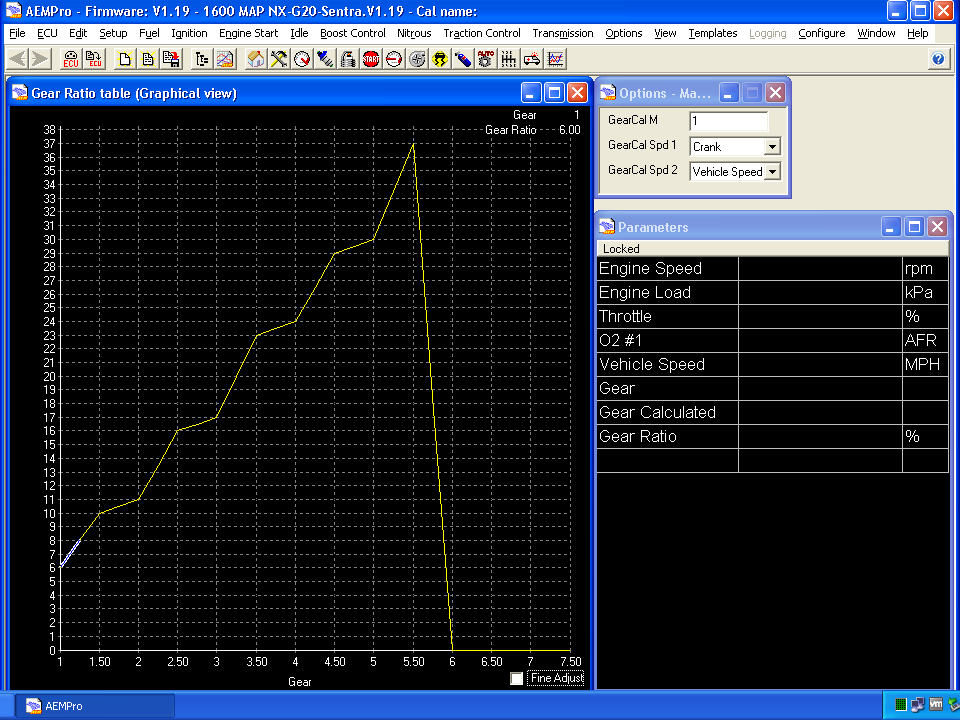Click the GearCal M input field
This screenshot has height=720, width=960.
coord(729,121)
